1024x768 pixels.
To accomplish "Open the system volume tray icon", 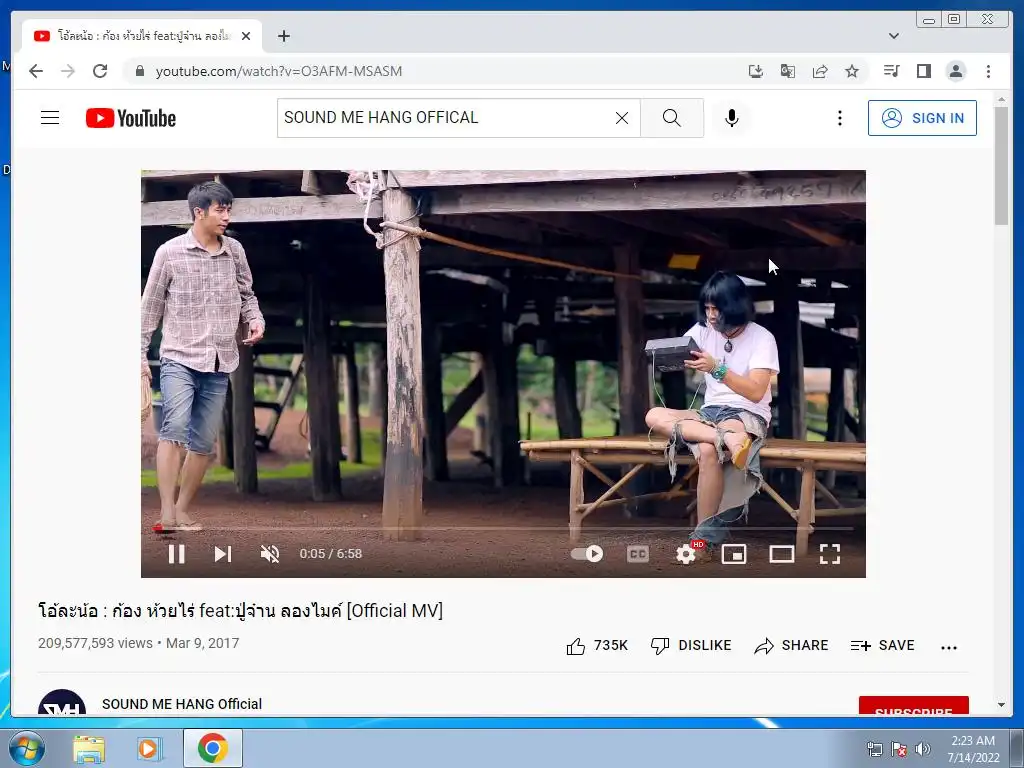I will [x=923, y=749].
